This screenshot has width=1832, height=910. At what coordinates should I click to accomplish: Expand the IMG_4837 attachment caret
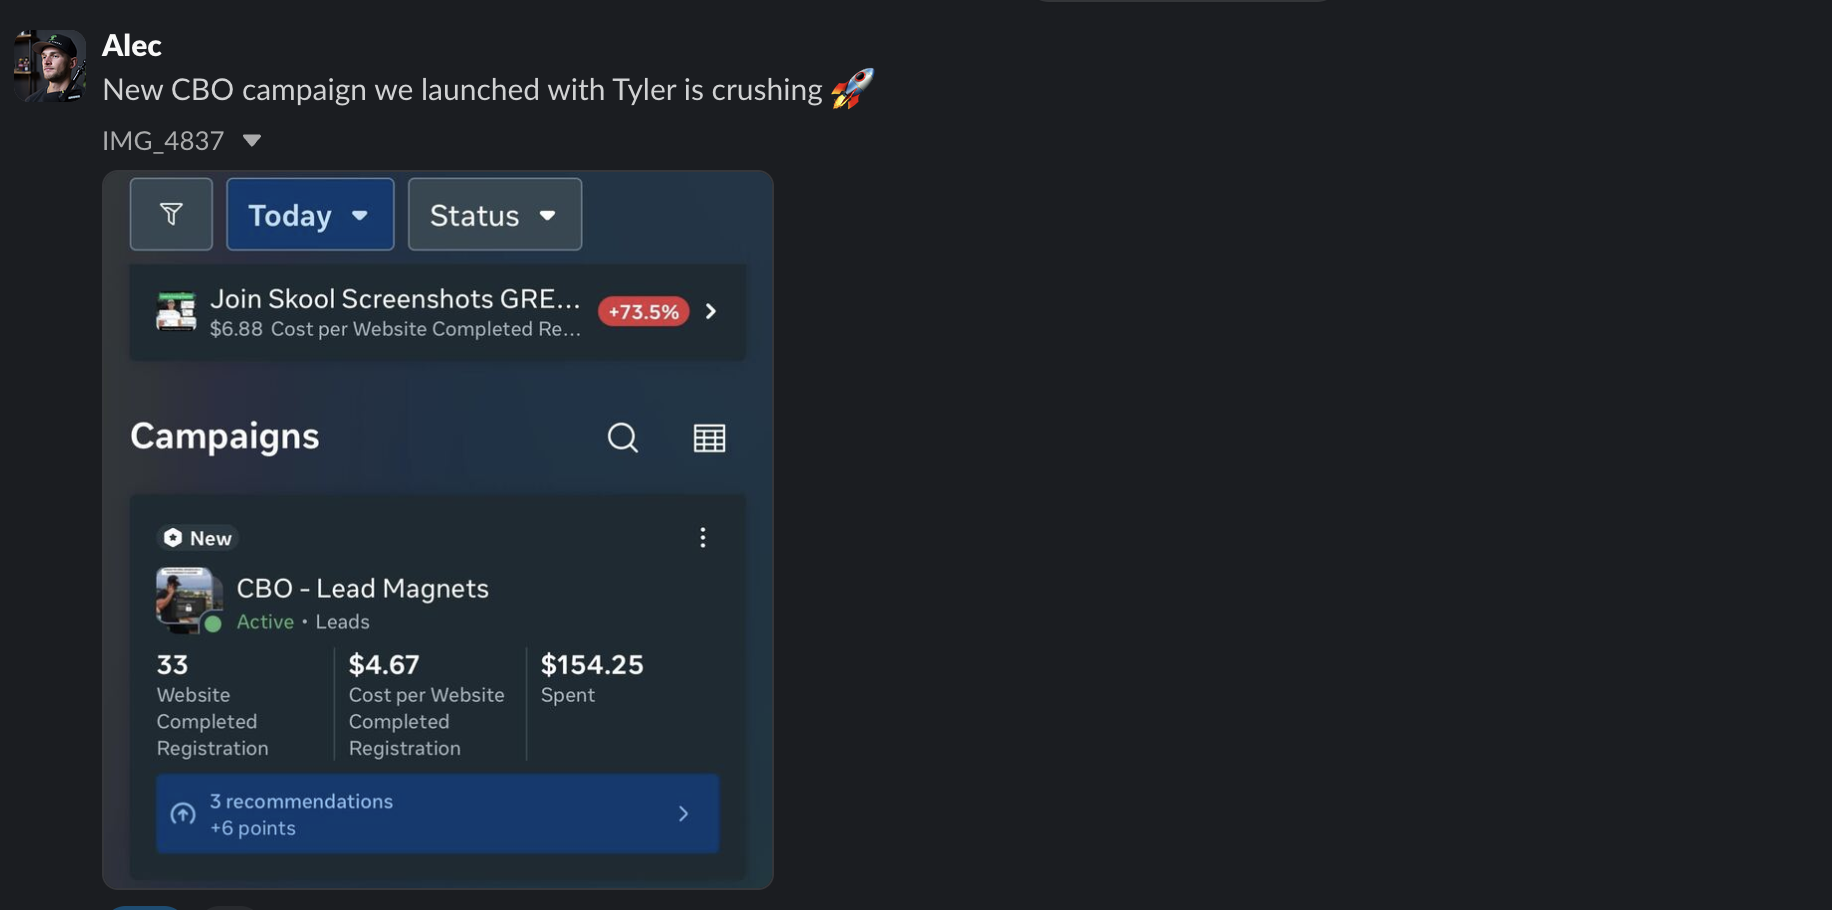point(252,141)
